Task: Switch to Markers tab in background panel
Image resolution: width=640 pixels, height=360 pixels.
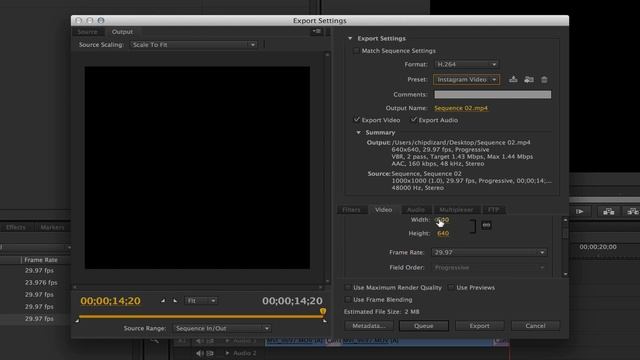Action: click(52, 227)
